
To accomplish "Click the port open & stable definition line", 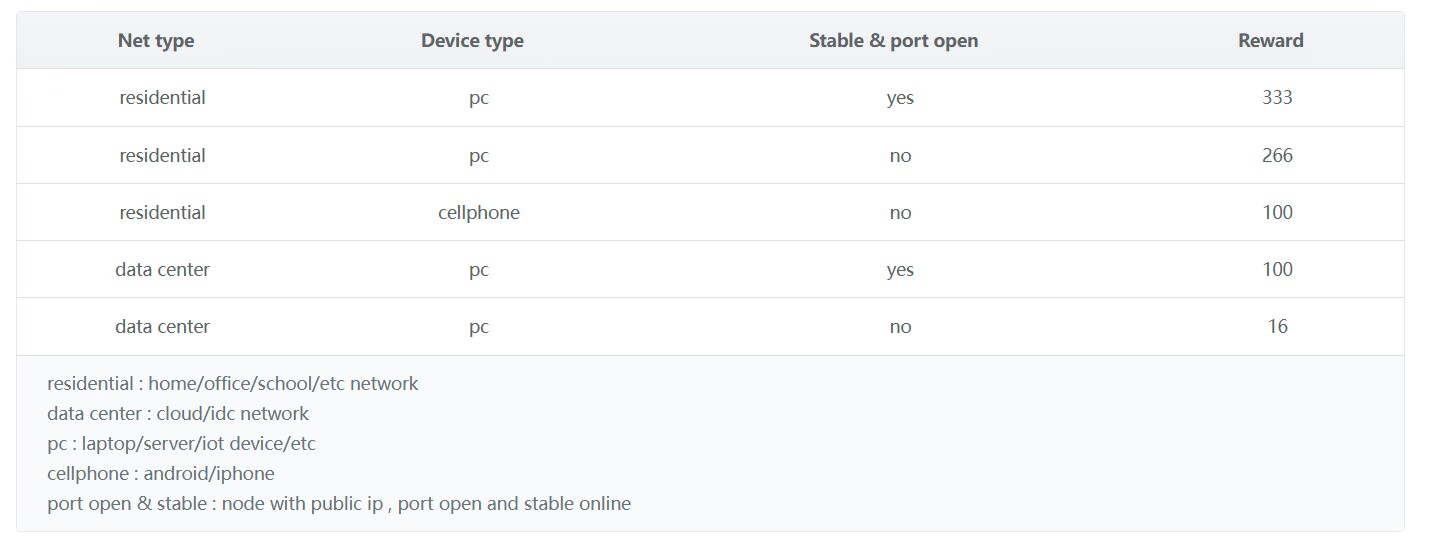I will 339,504.
